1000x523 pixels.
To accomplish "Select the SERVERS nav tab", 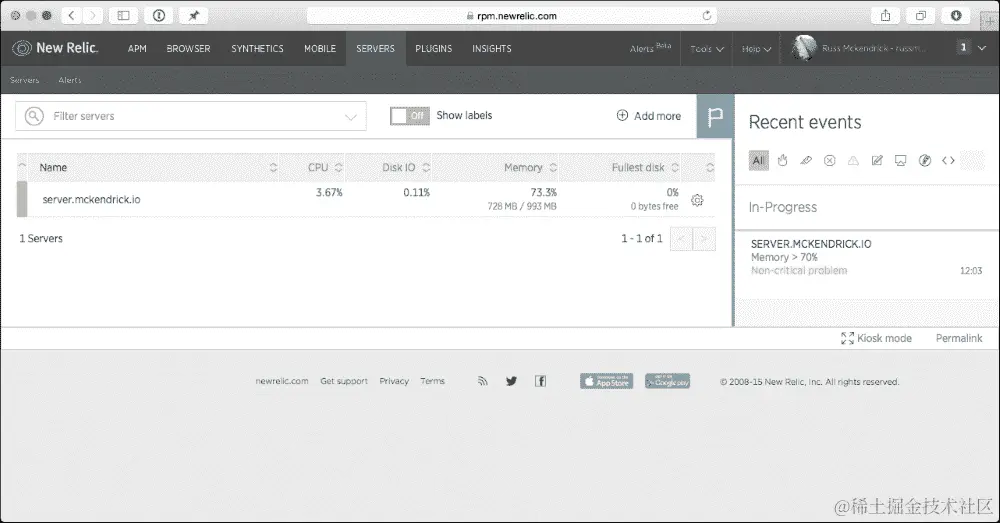I will coord(376,48).
